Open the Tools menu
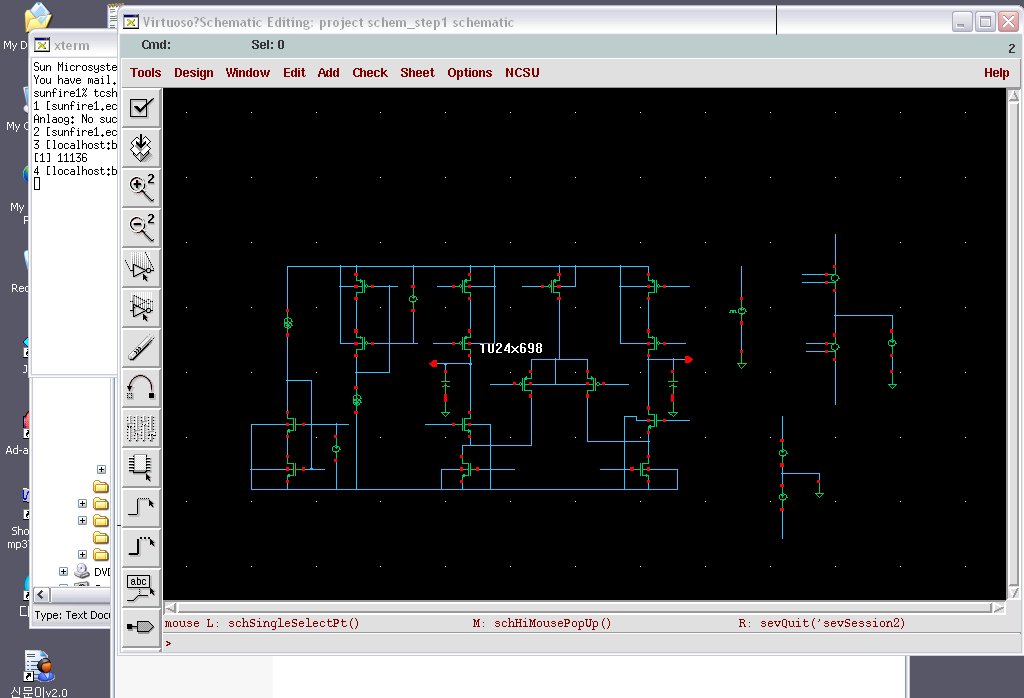The image size is (1024, 698). pos(145,72)
